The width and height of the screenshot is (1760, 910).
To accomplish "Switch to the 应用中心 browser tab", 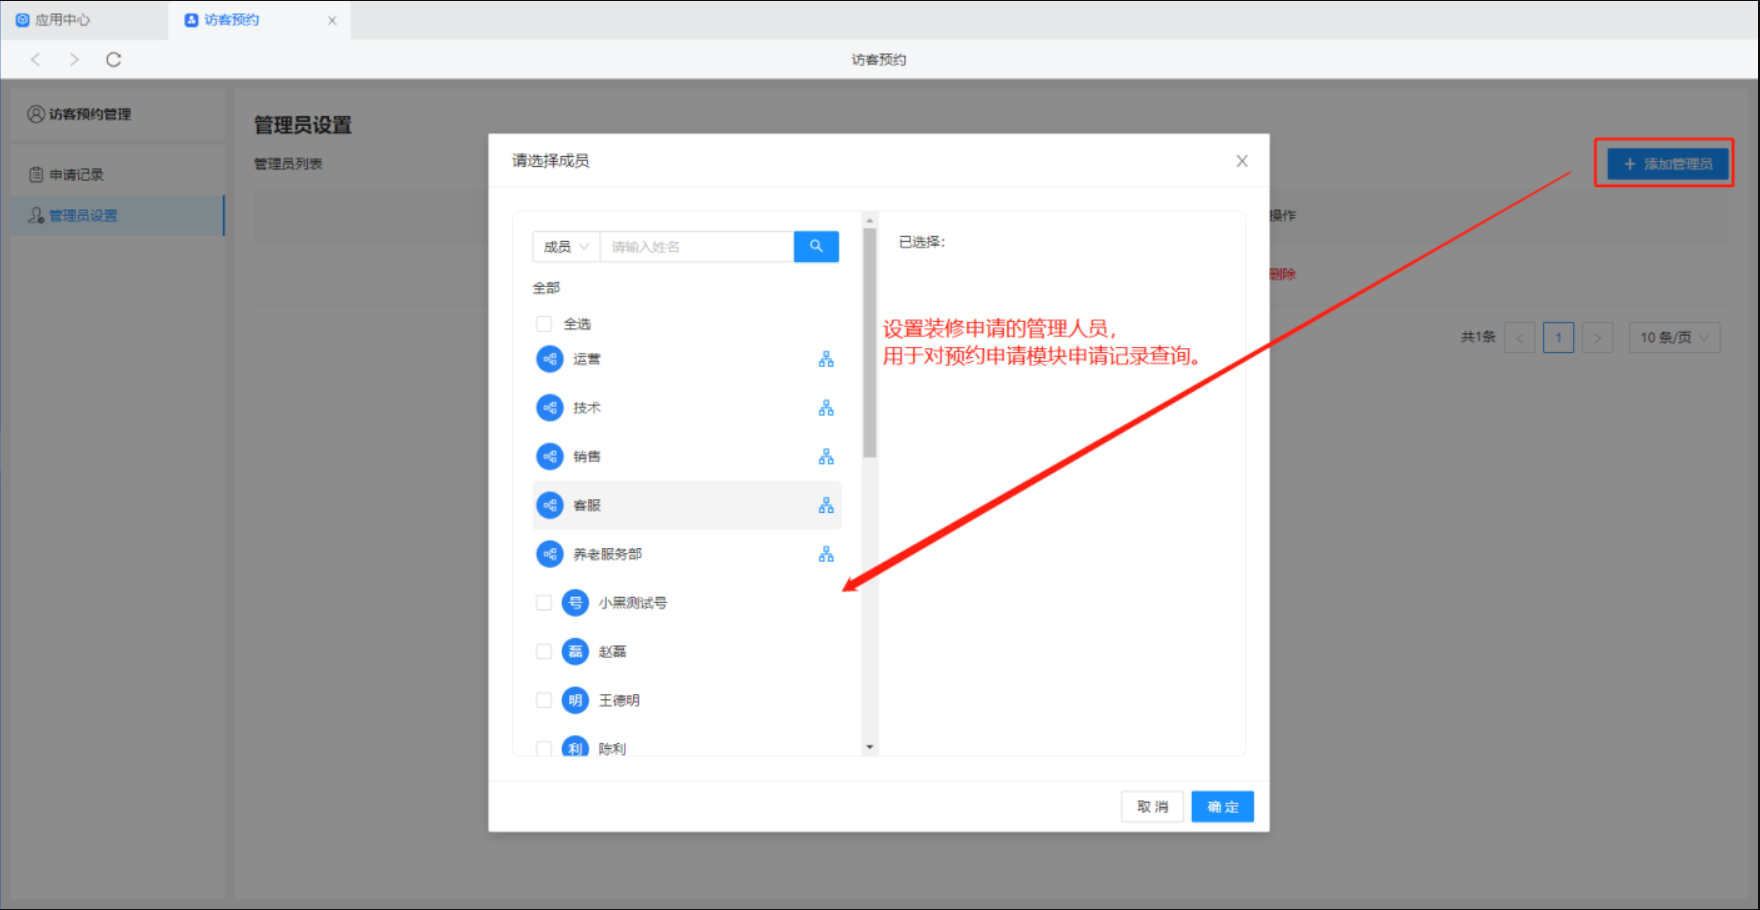I will point(62,20).
